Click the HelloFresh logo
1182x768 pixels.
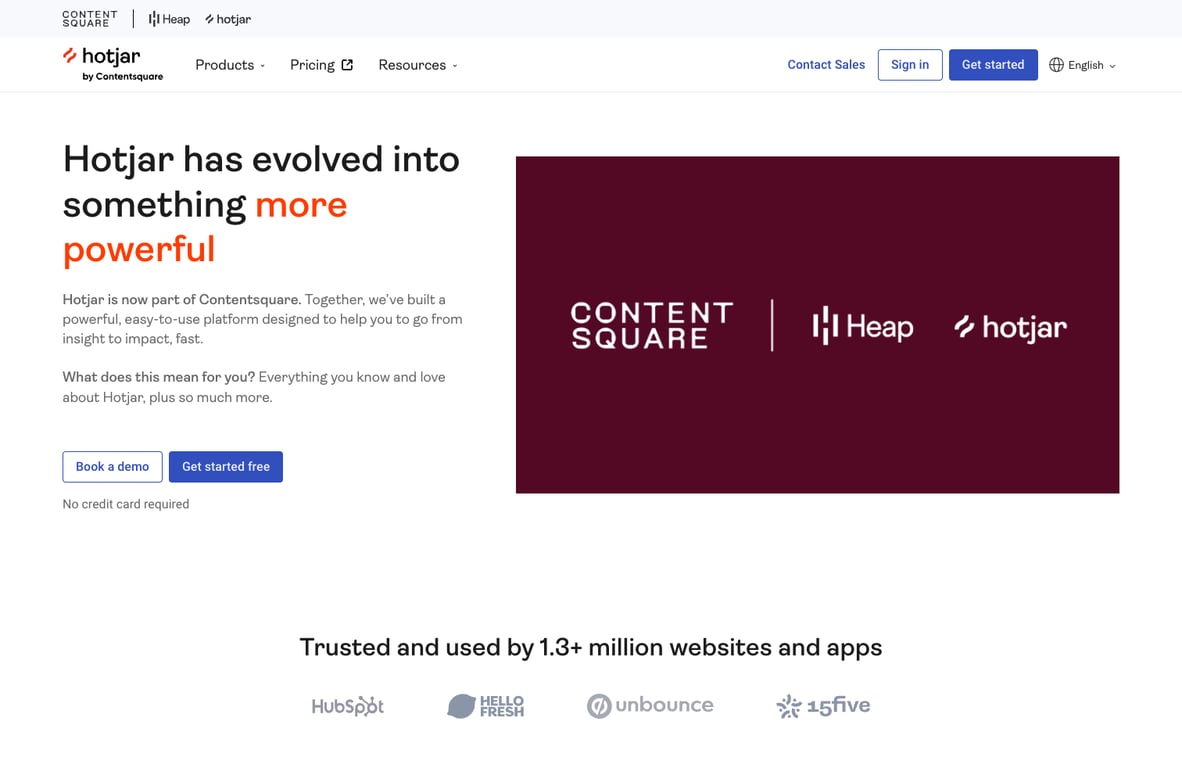click(485, 706)
